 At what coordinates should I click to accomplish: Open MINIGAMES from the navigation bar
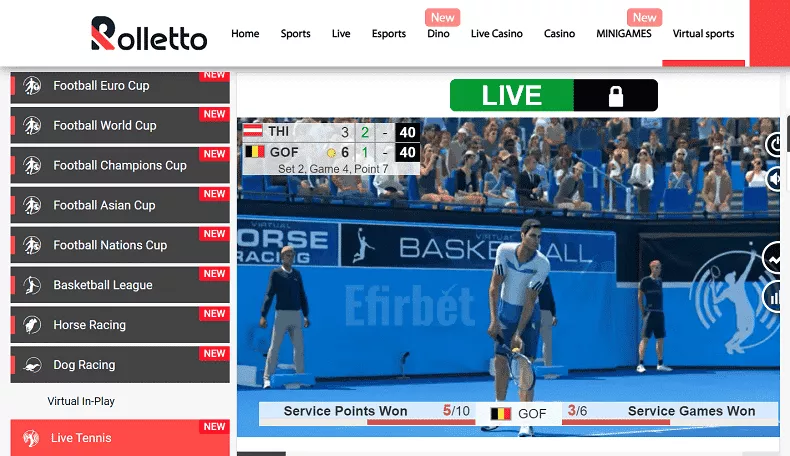pos(623,34)
